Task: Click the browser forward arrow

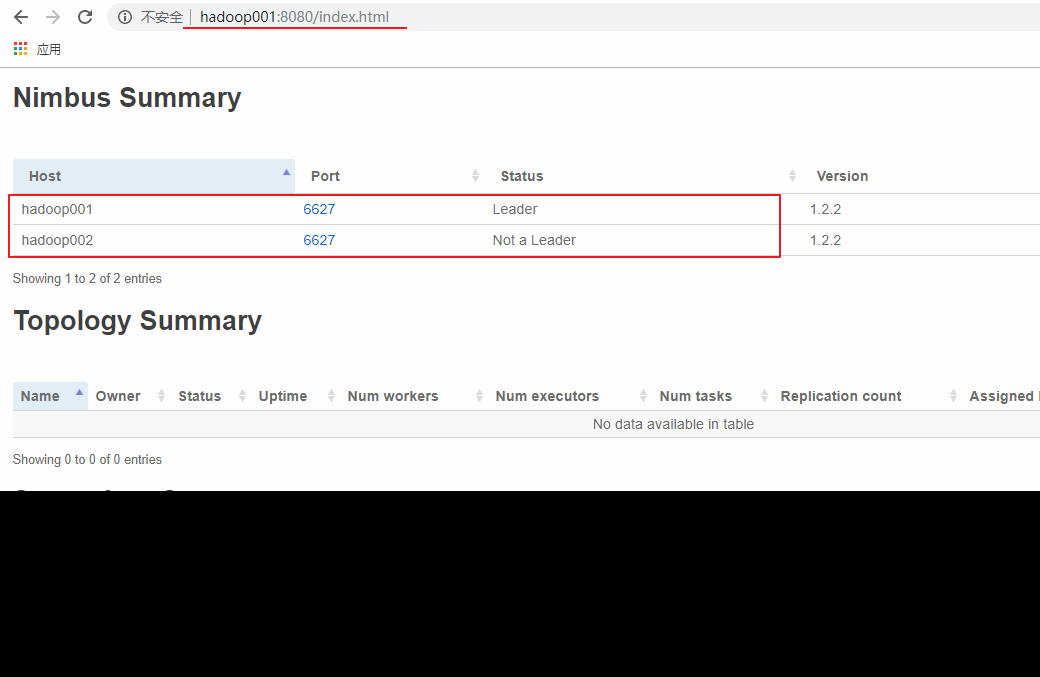Action: coord(53,17)
